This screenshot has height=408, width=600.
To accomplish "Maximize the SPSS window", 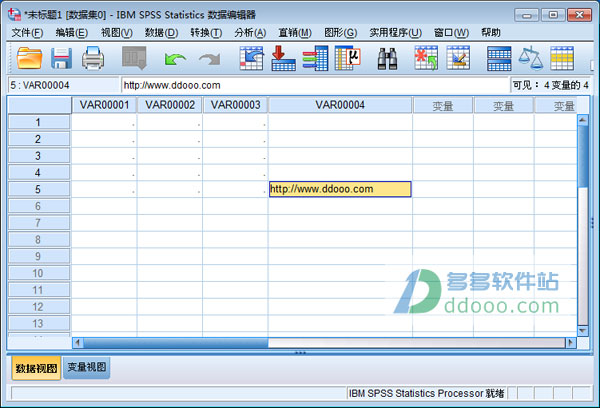I will coord(553,15).
